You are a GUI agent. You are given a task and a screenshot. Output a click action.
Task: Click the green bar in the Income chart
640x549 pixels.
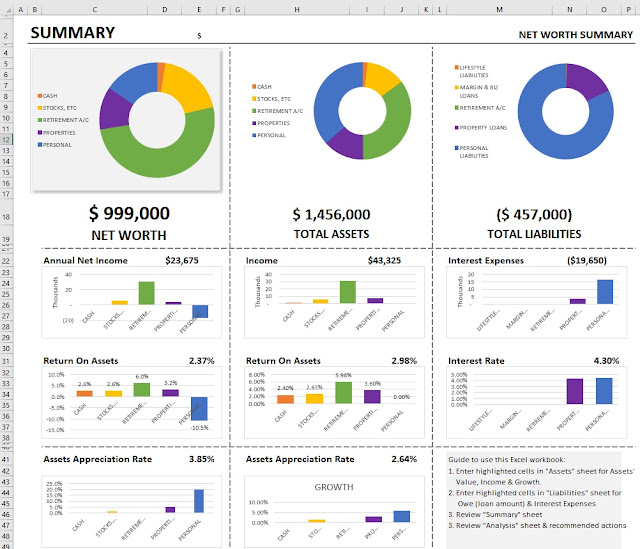348,292
